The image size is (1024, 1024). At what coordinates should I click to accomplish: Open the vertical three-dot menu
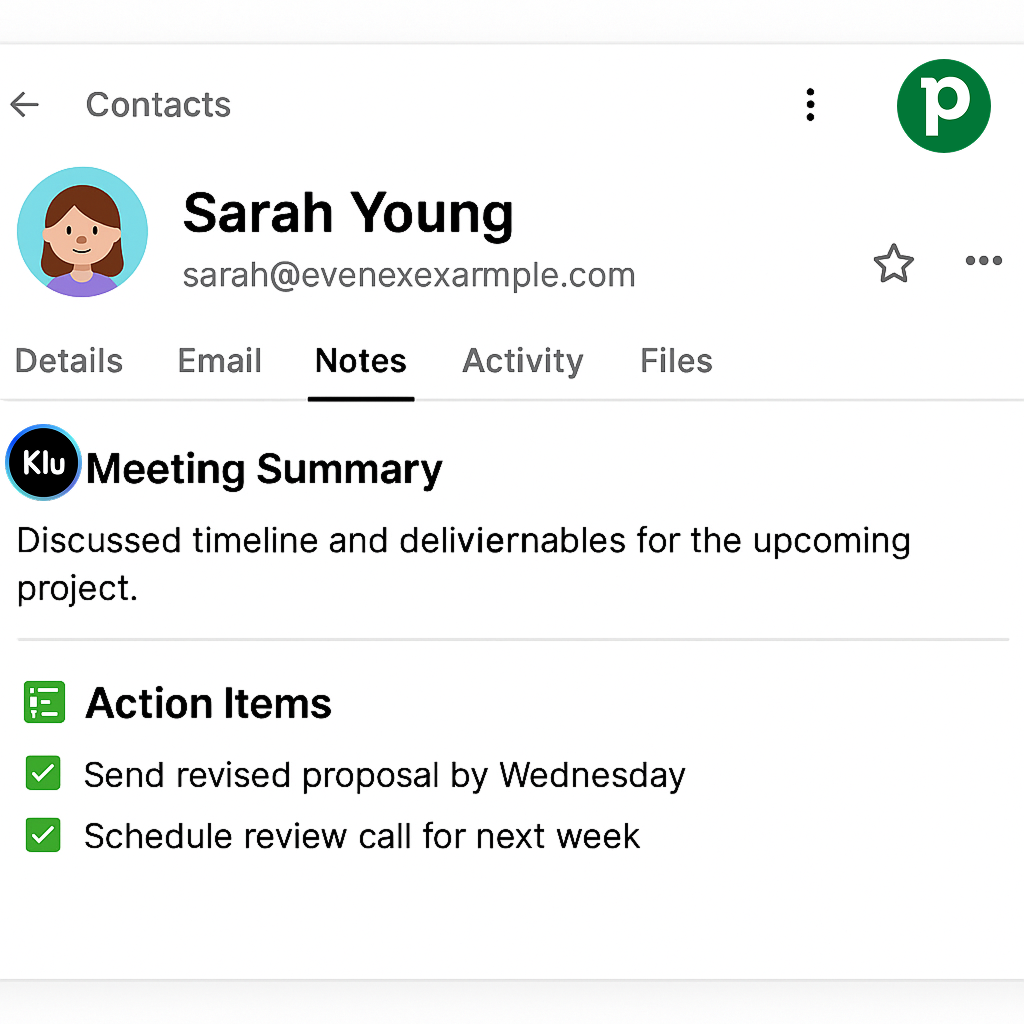click(x=810, y=104)
